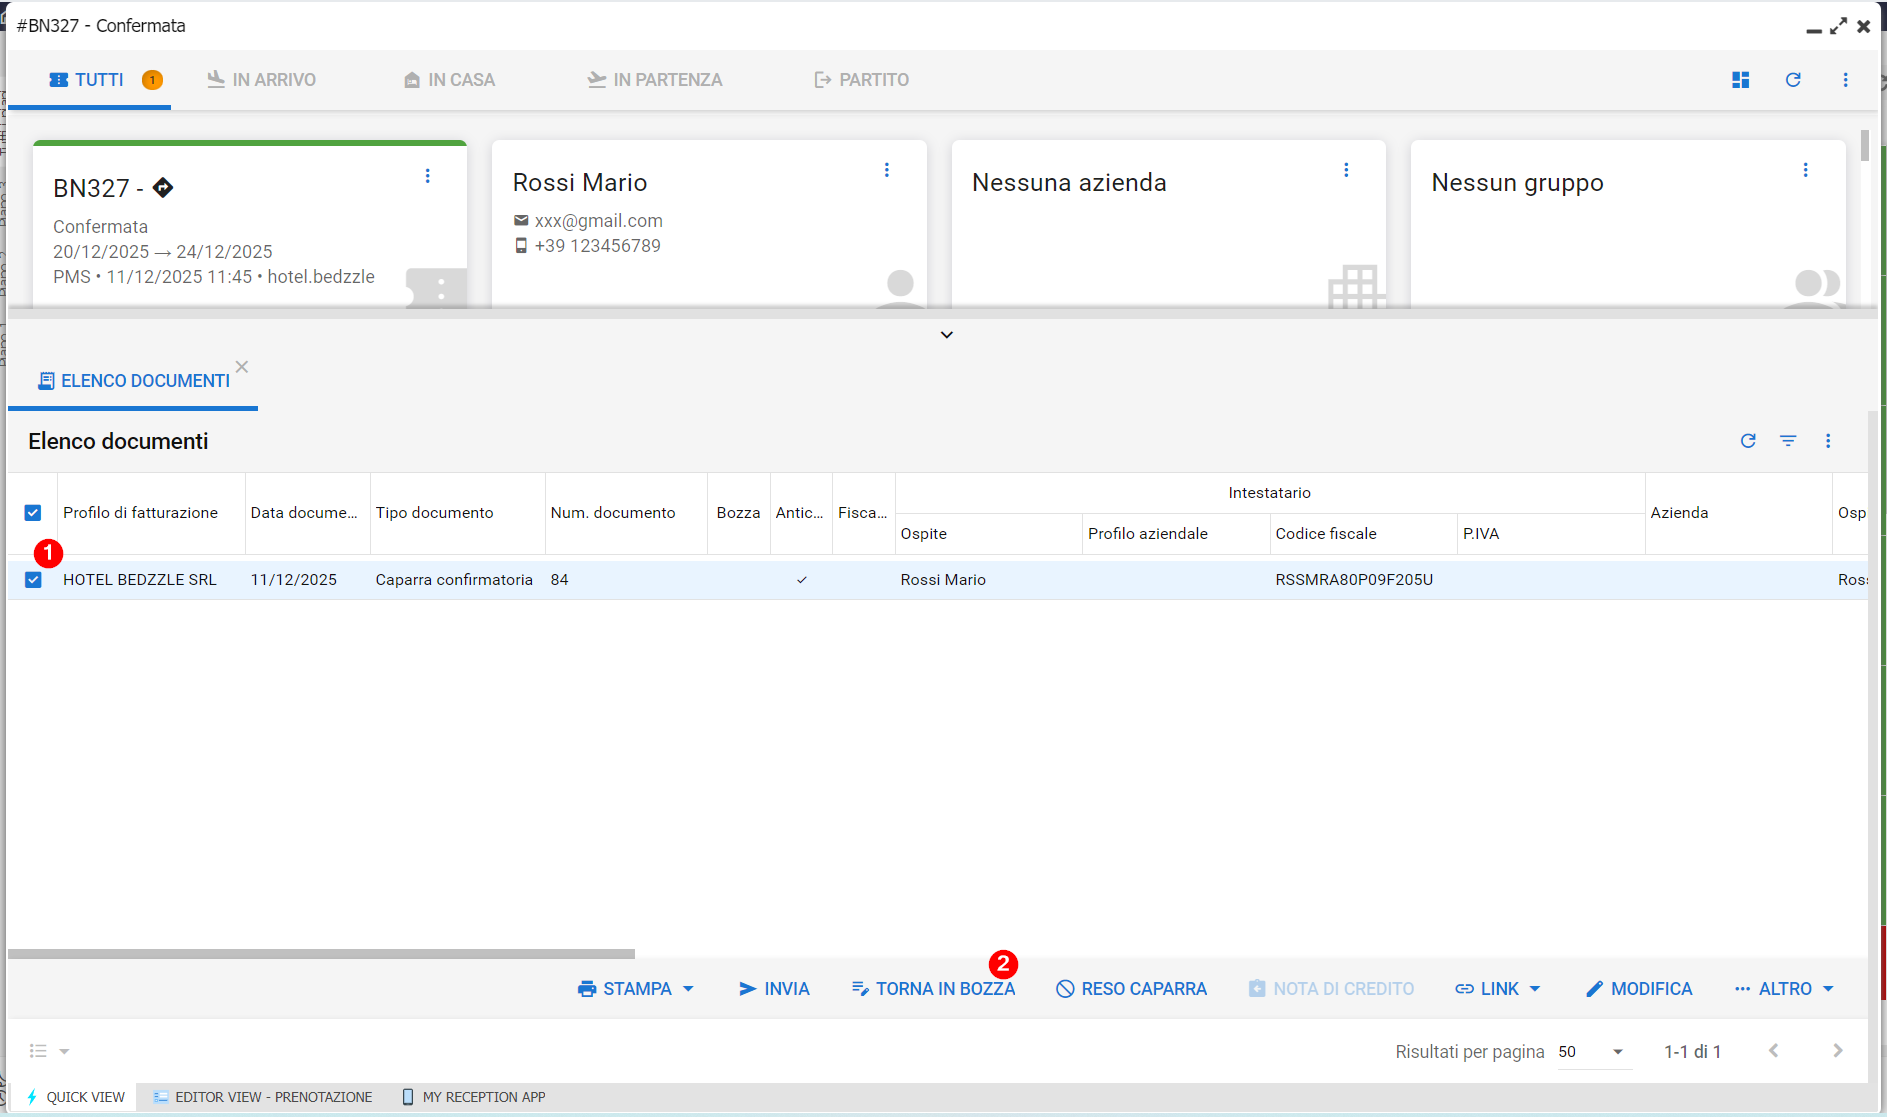Image resolution: width=1887 pixels, height=1117 pixels.
Task: Open three-dot menu on BN327 booking card
Action: point(427,176)
